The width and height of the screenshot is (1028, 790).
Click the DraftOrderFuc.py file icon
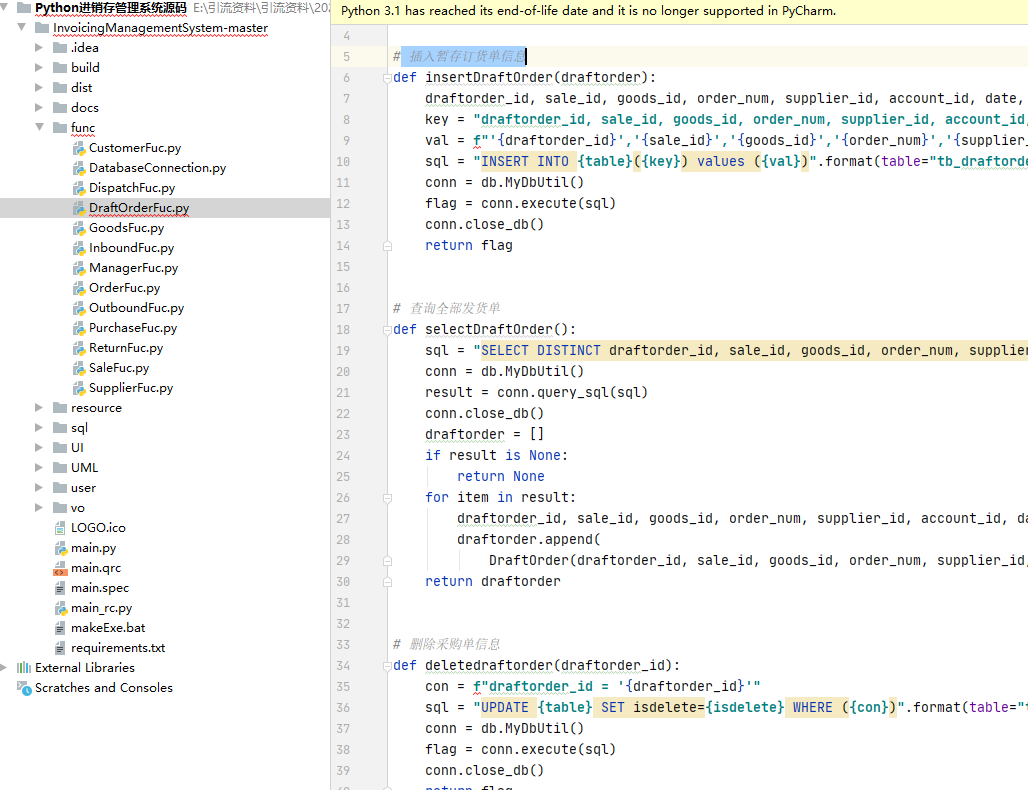tap(79, 208)
